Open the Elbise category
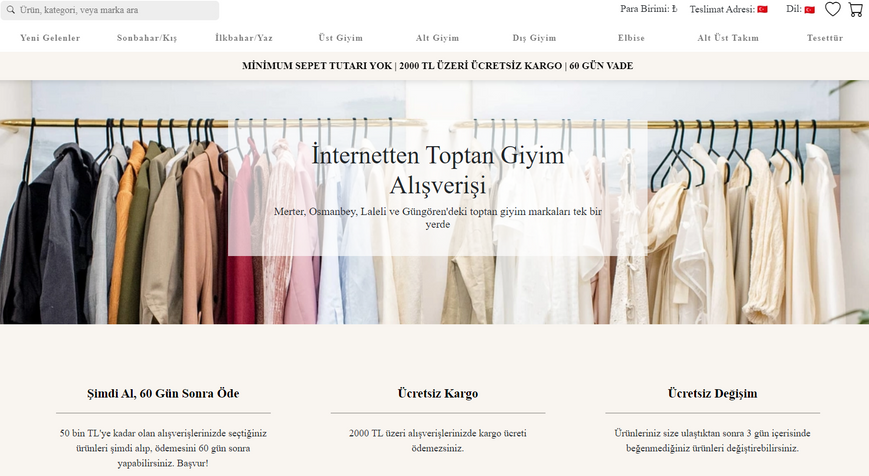 (x=631, y=38)
